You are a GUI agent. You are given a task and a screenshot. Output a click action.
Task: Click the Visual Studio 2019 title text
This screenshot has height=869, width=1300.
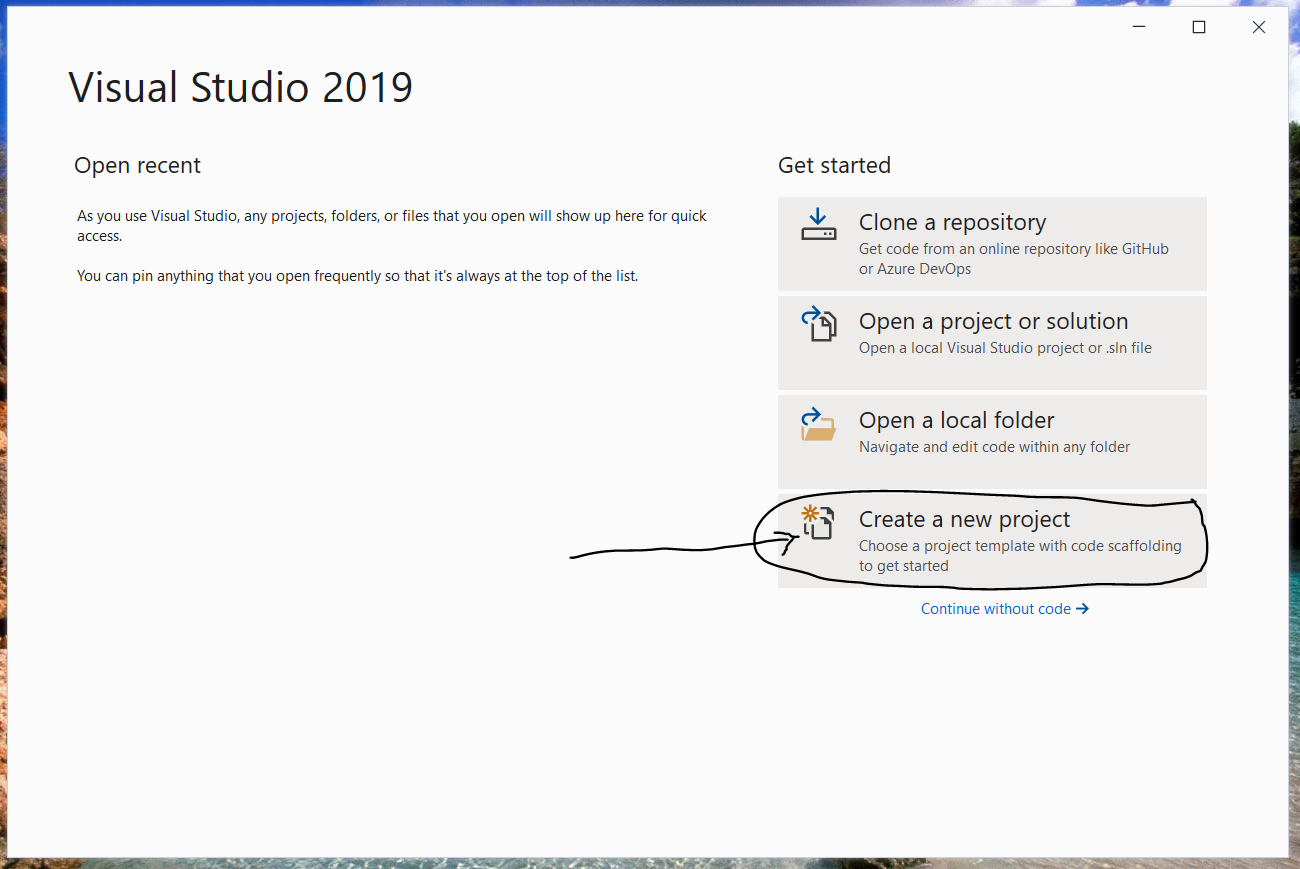[241, 88]
